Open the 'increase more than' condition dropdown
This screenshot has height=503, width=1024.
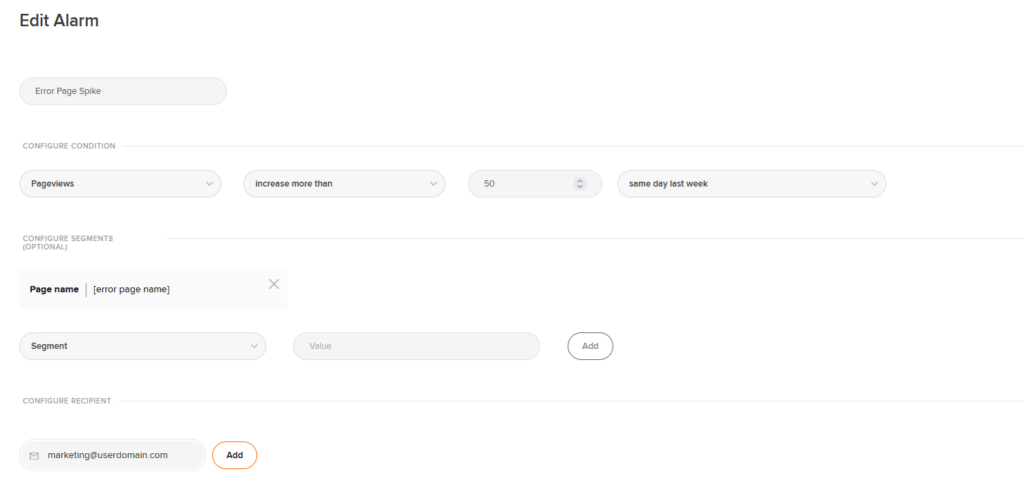point(344,184)
